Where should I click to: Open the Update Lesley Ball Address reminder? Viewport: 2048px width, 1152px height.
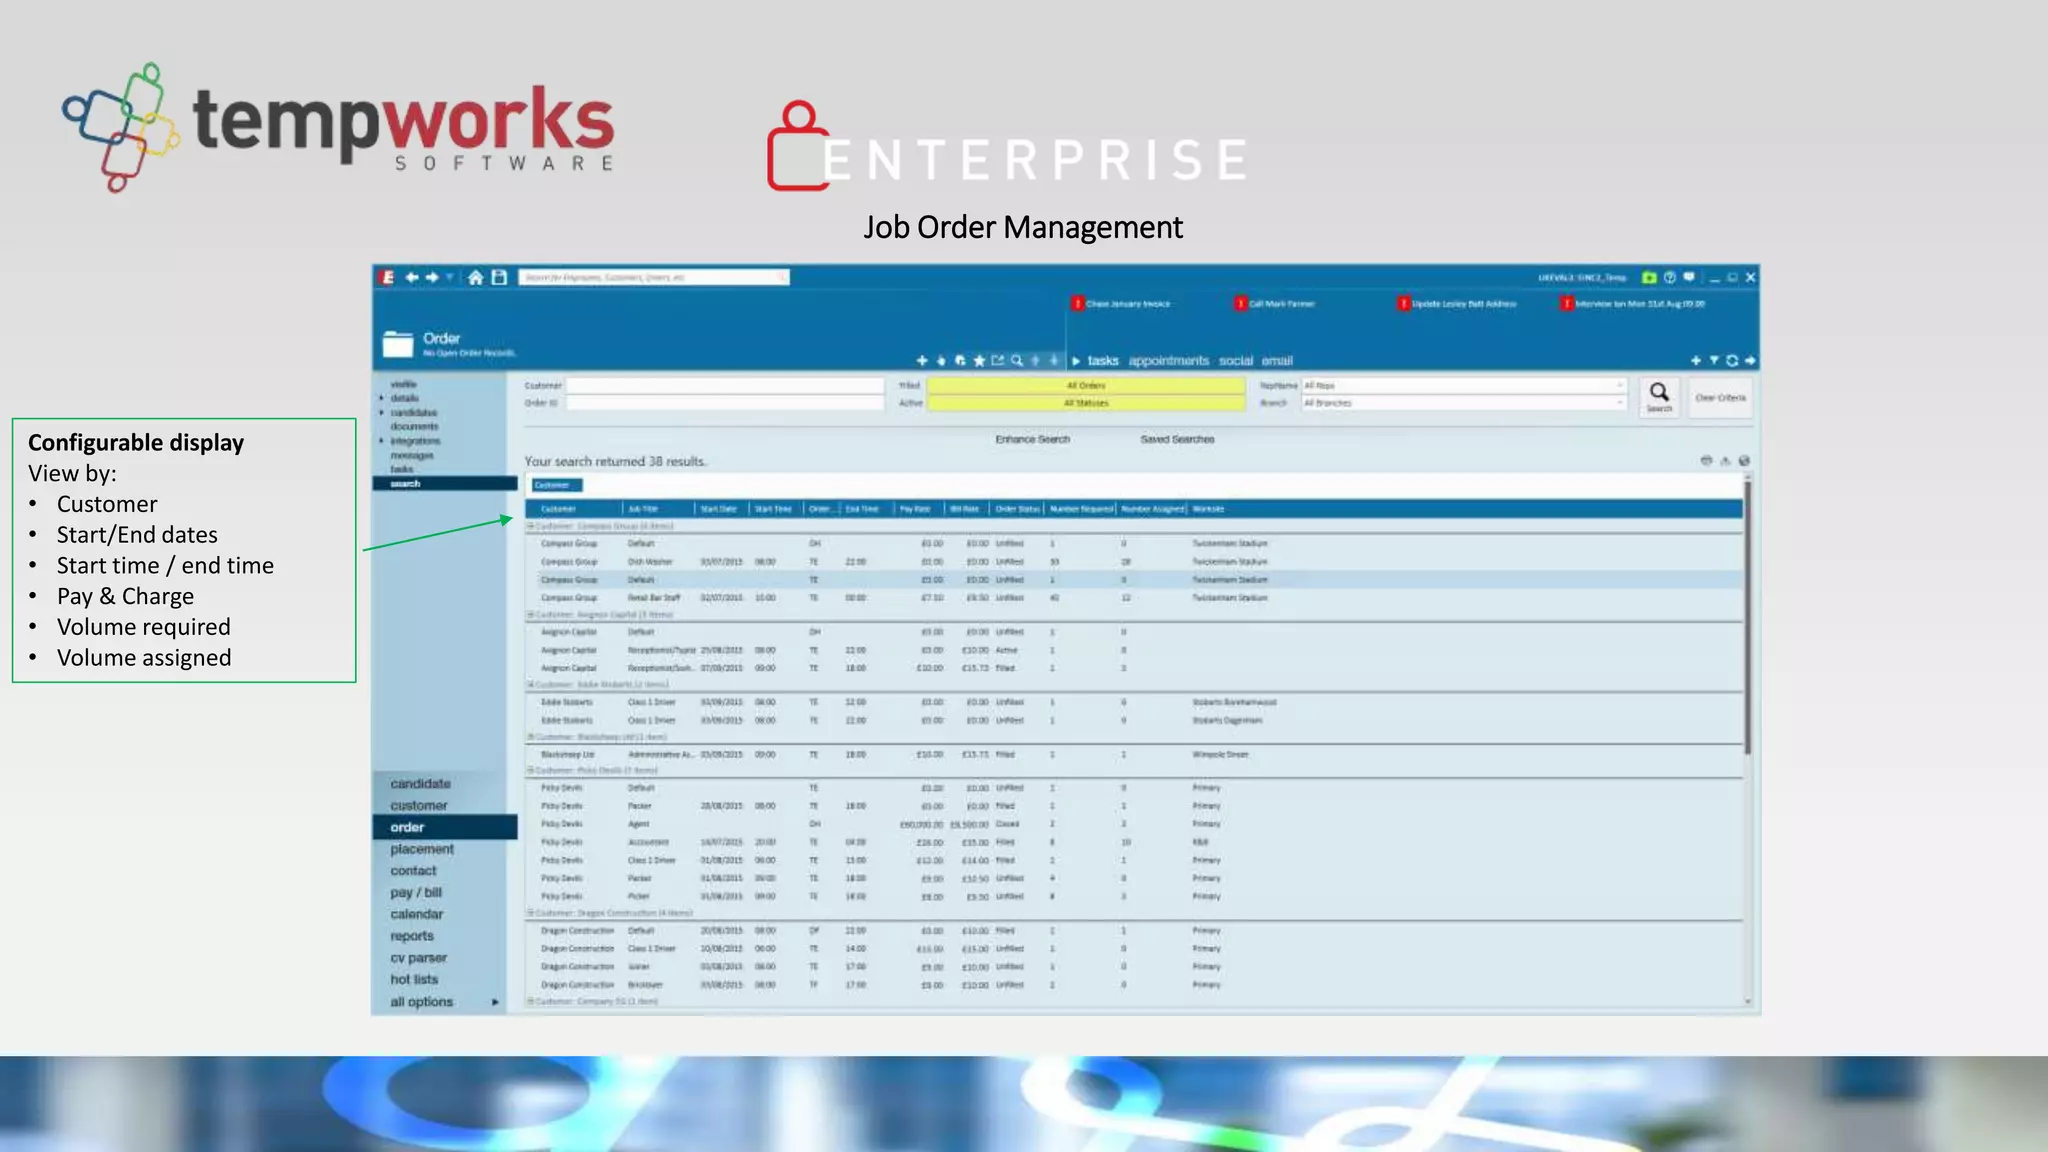pos(1457,303)
